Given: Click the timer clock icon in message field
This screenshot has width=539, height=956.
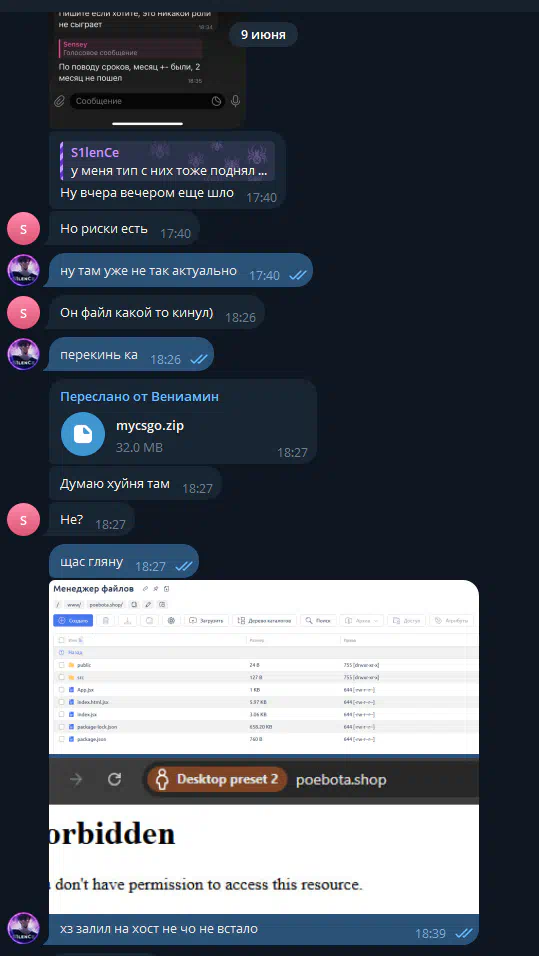Looking at the screenshot, I should [216, 101].
